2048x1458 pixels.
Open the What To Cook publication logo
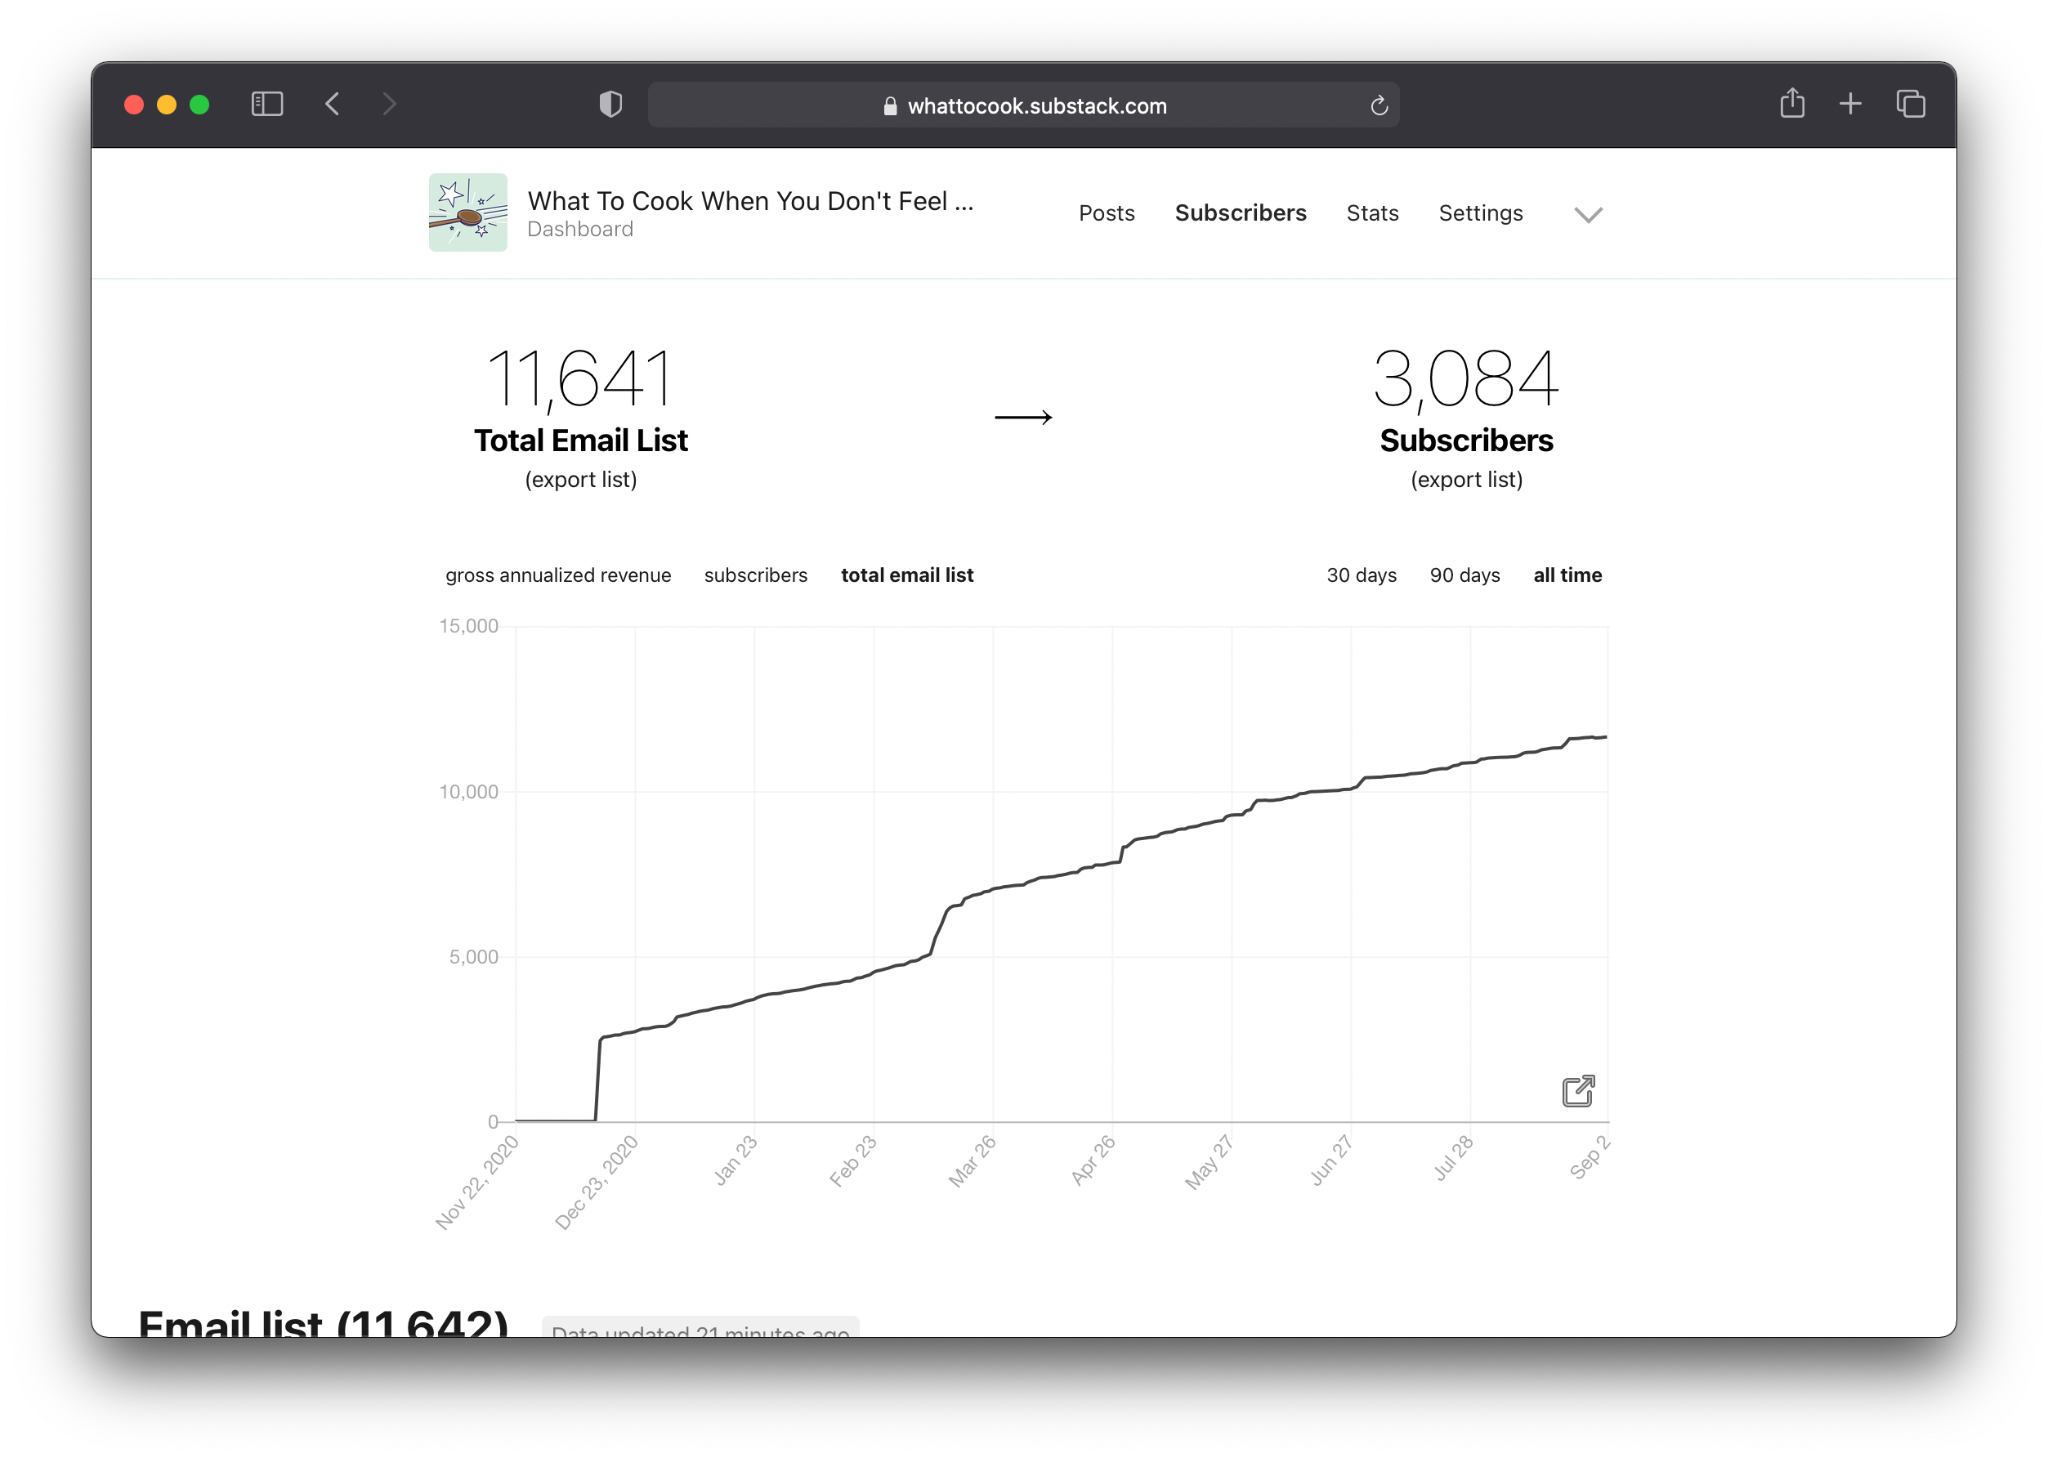point(466,211)
